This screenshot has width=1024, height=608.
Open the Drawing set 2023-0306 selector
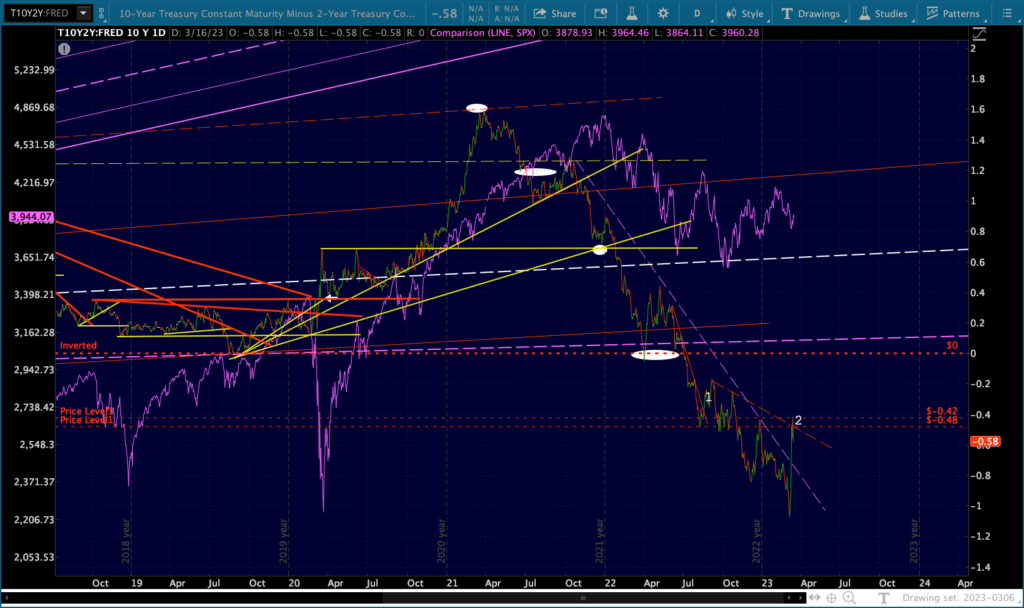click(959, 598)
